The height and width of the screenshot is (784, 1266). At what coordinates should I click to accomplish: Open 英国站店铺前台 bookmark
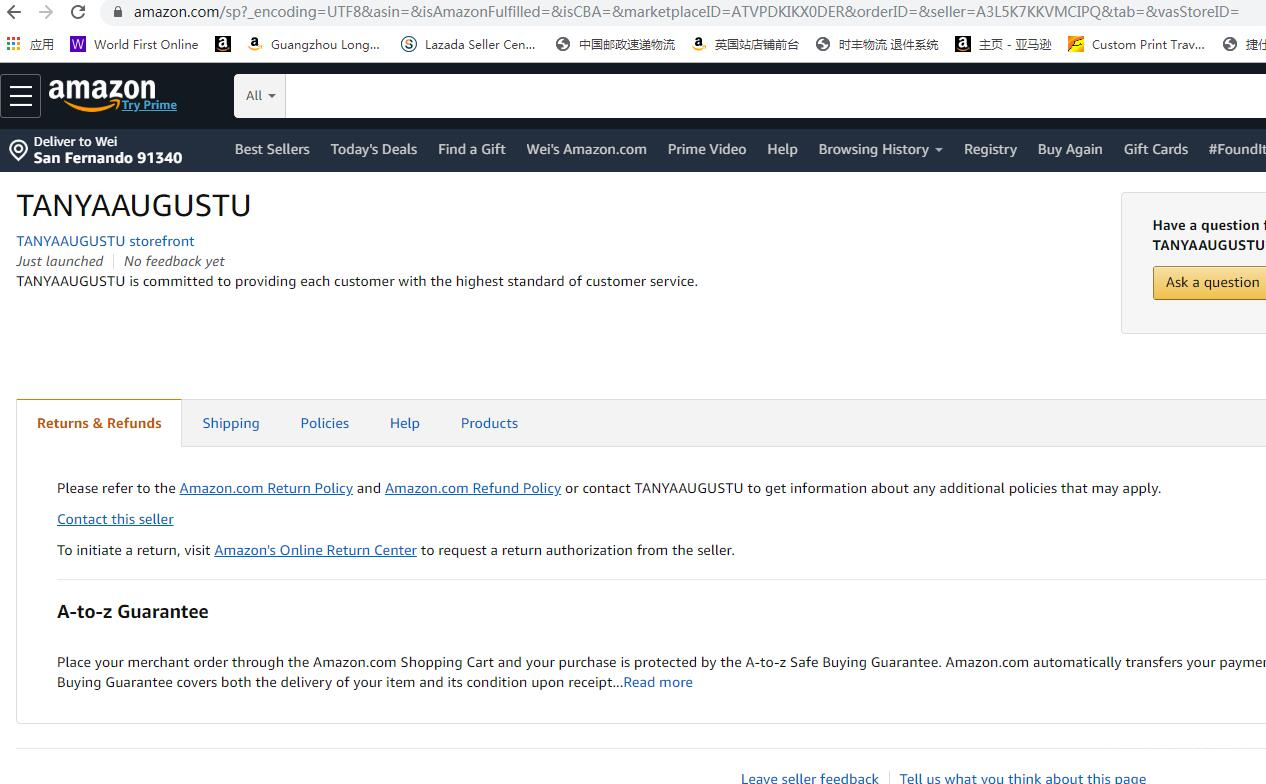(745, 44)
